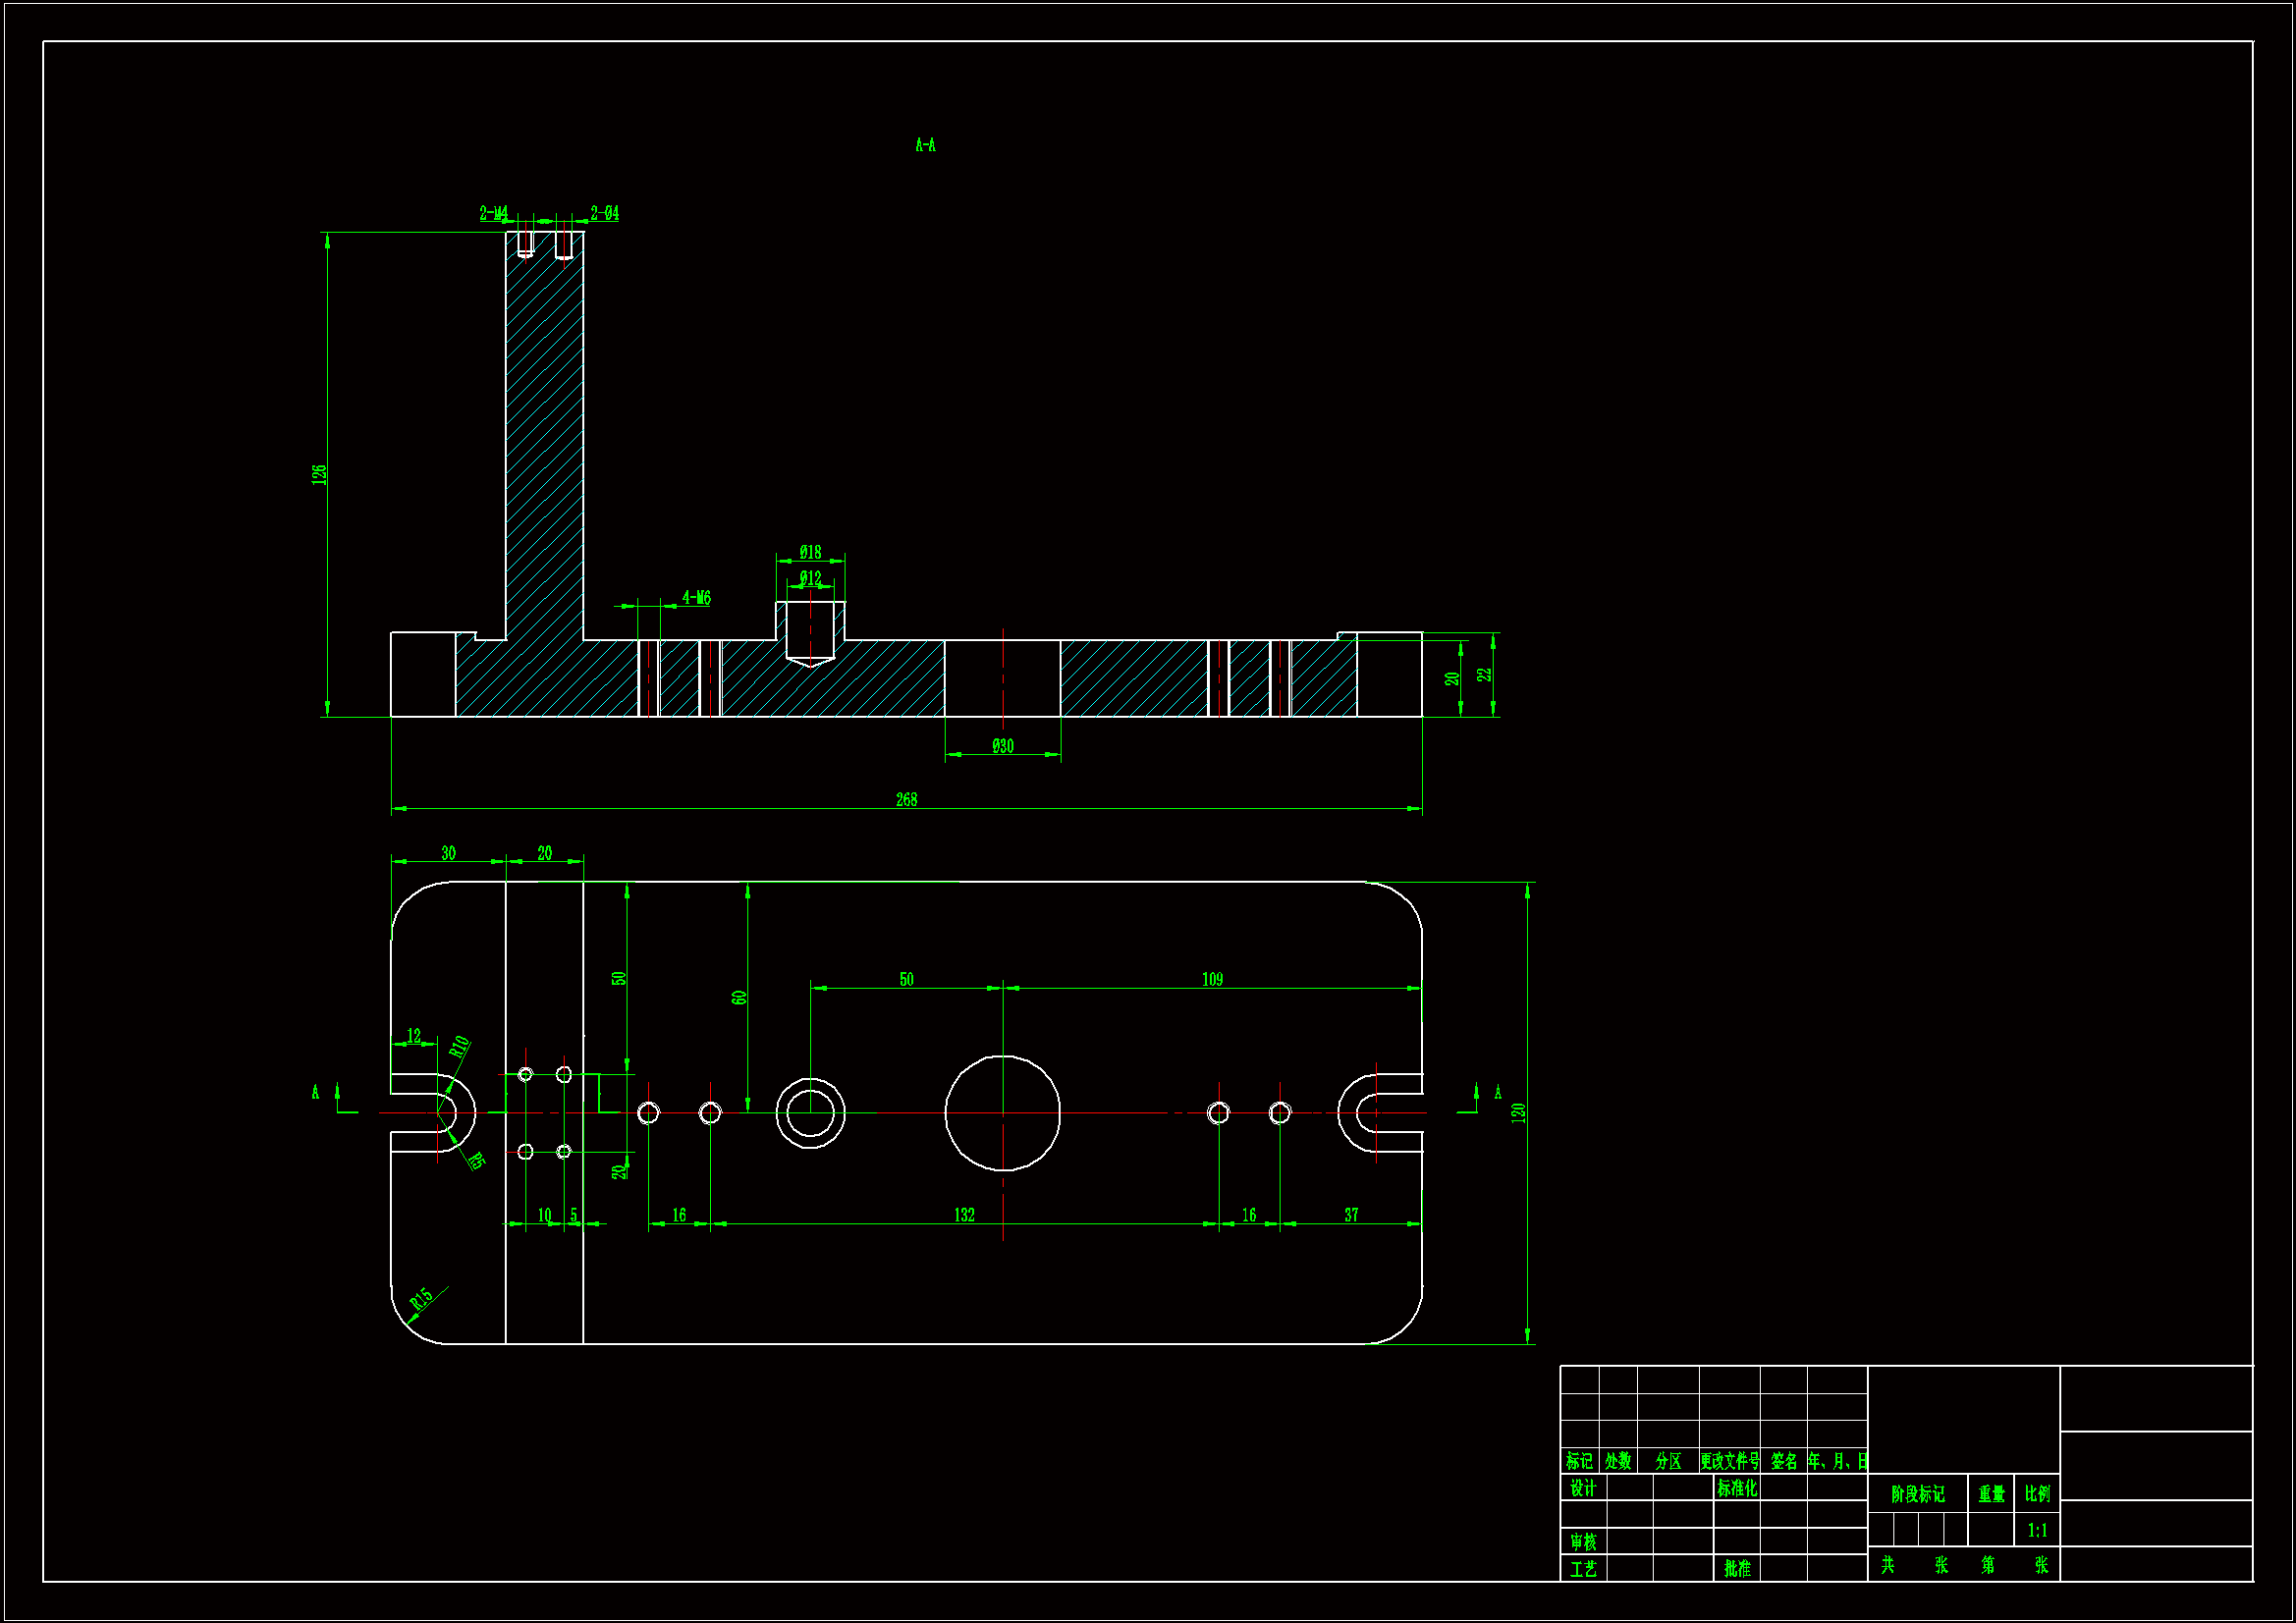Viewport: 2296px width, 1623px height.
Task: Select the 109 horizontal dimension text
Action: (x=1212, y=980)
